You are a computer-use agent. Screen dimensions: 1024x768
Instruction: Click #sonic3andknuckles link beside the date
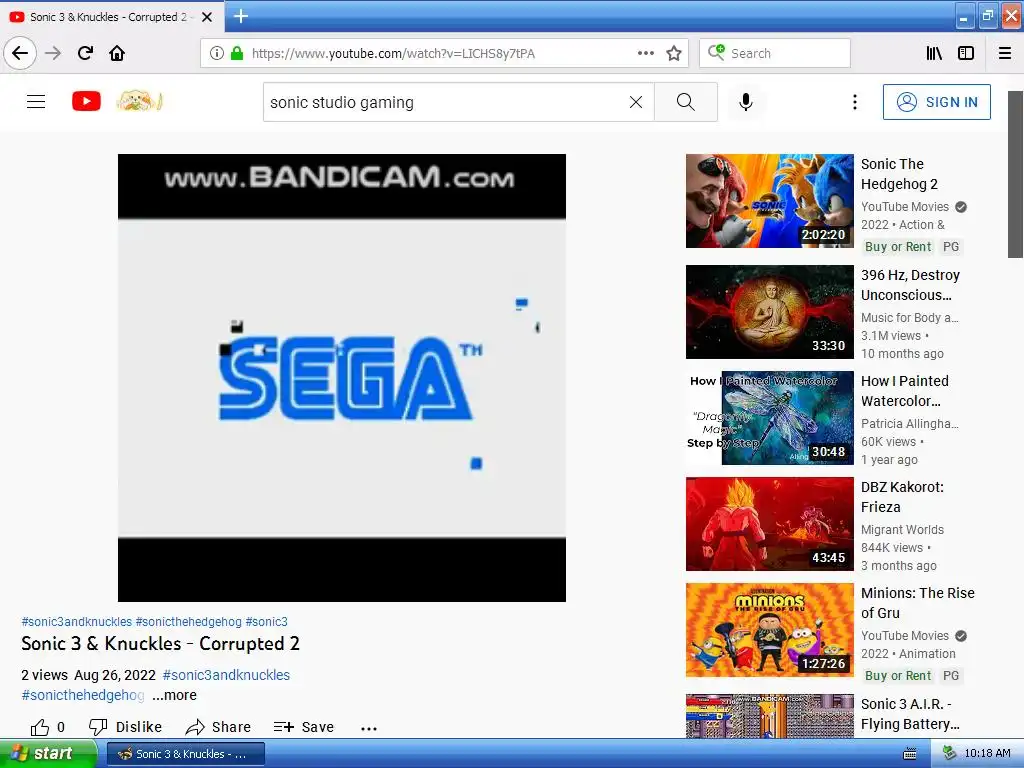[226, 675]
